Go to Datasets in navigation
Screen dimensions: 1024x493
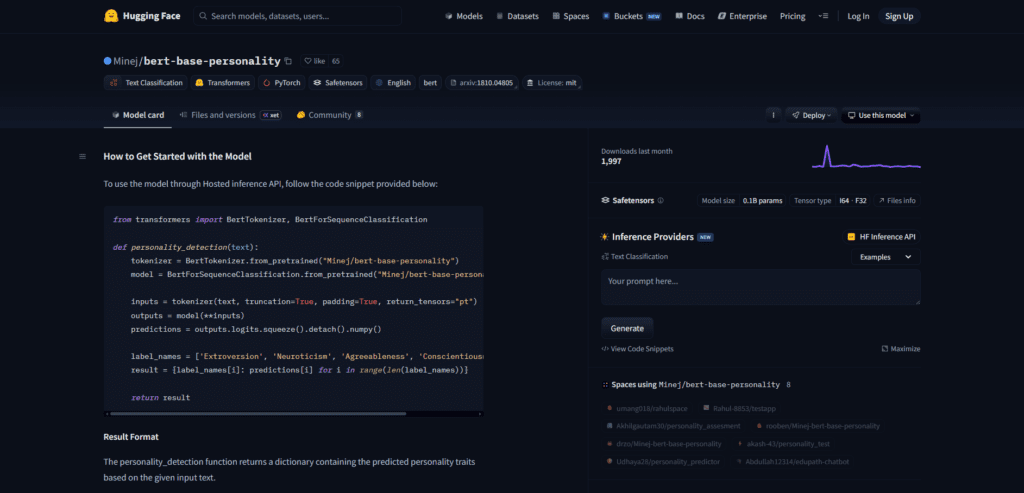519,16
